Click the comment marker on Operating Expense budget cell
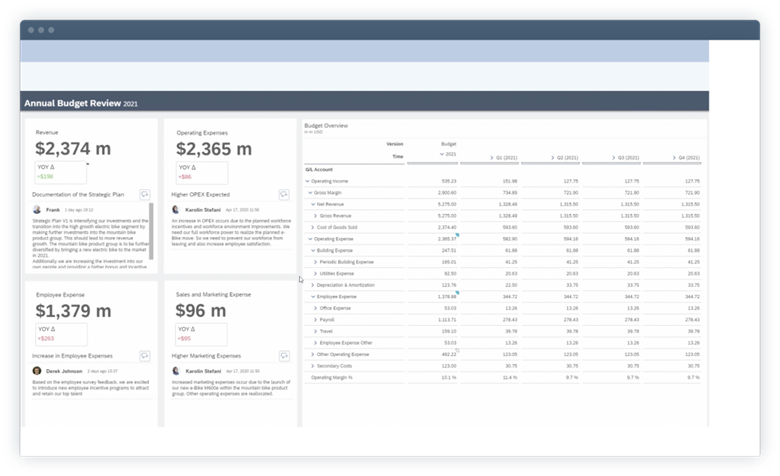The image size is (780, 476). [x=457, y=236]
